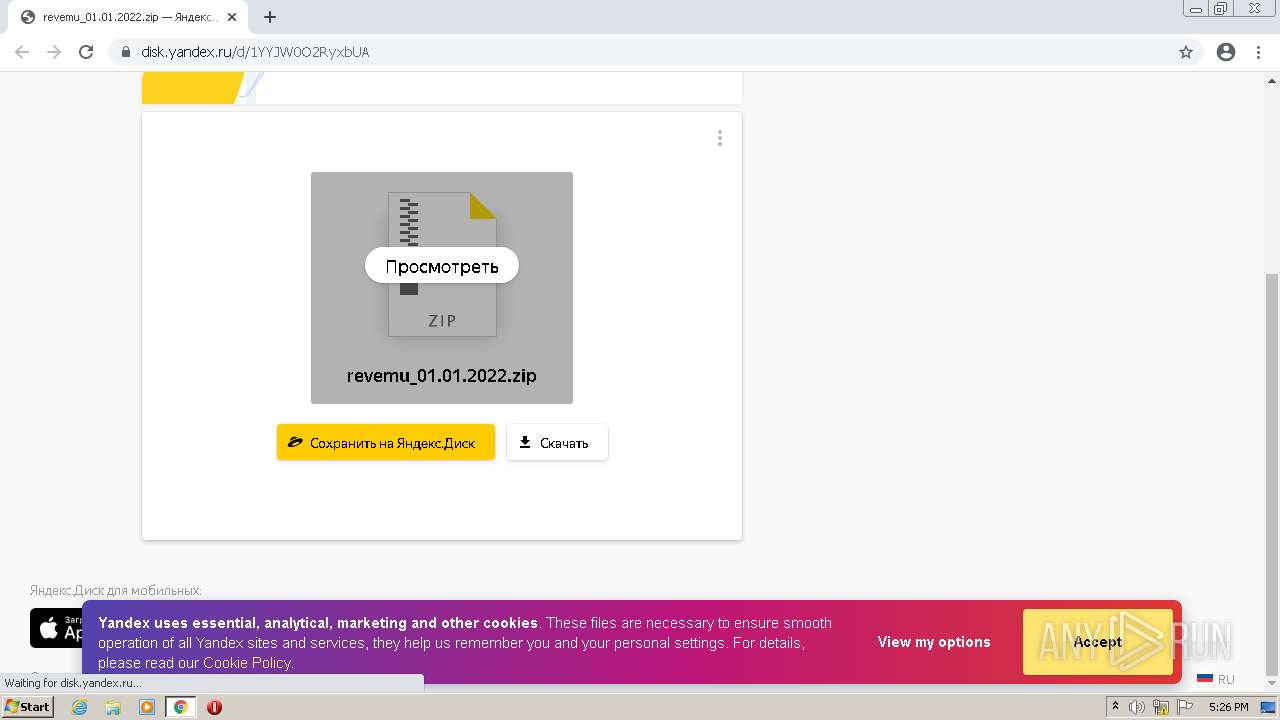Click the Скачать download button

[557, 442]
